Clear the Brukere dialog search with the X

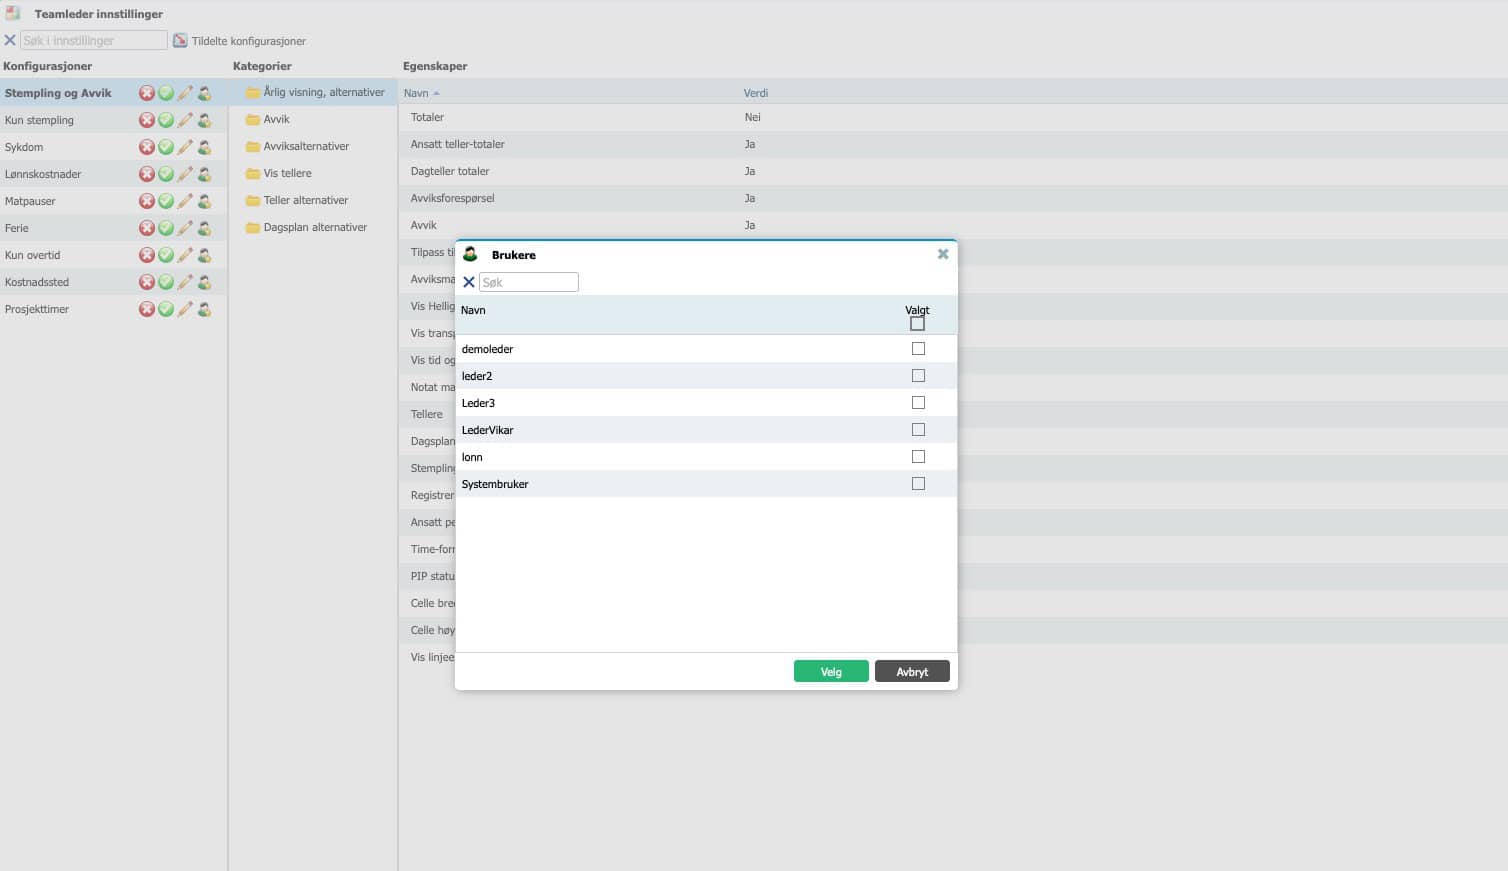click(x=469, y=282)
